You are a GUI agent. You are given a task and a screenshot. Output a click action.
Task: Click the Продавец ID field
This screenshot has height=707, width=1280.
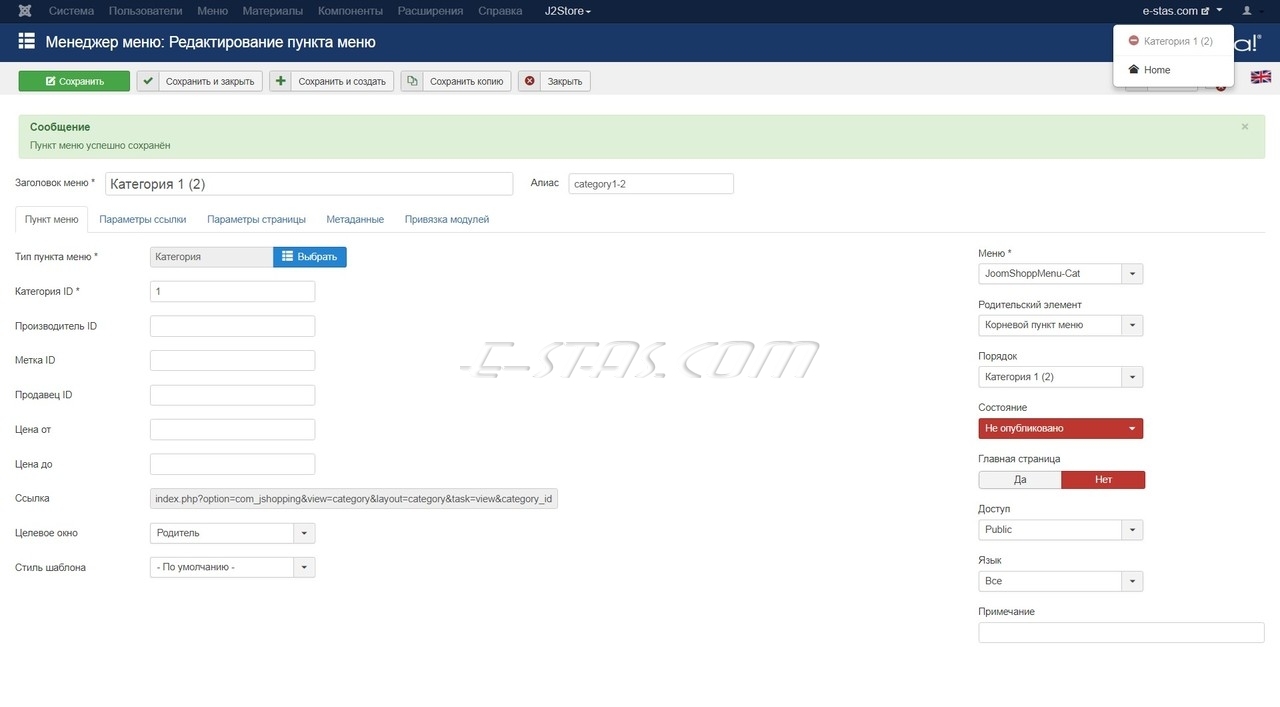[x=232, y=395]
